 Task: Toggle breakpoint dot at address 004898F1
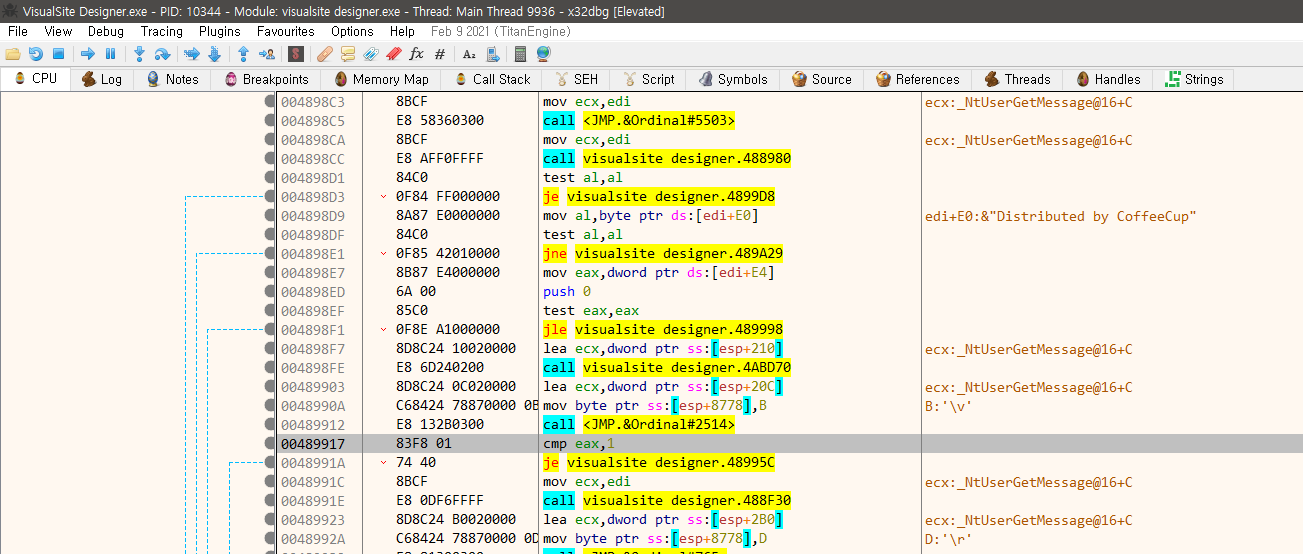tap(270, 330)
